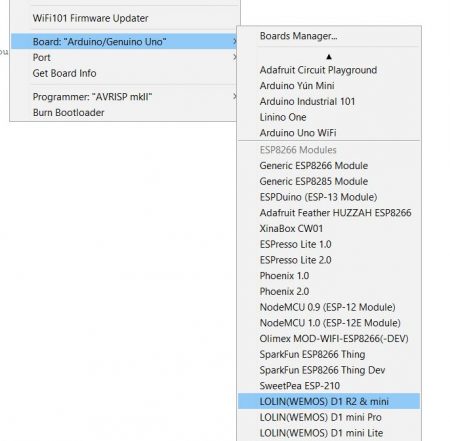This screenshot has height=441, width=450.
Task: Choose NodeMCU 1.0 (ESP-12E Module)
Action: click(x=329, y=323)
